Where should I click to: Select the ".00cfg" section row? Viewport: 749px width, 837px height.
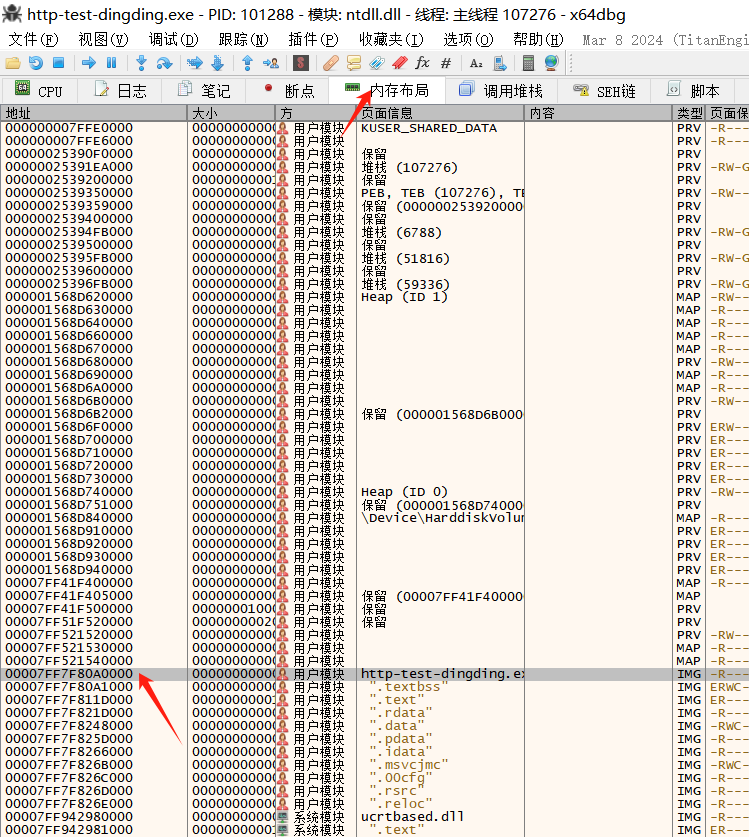pos(375,778)
